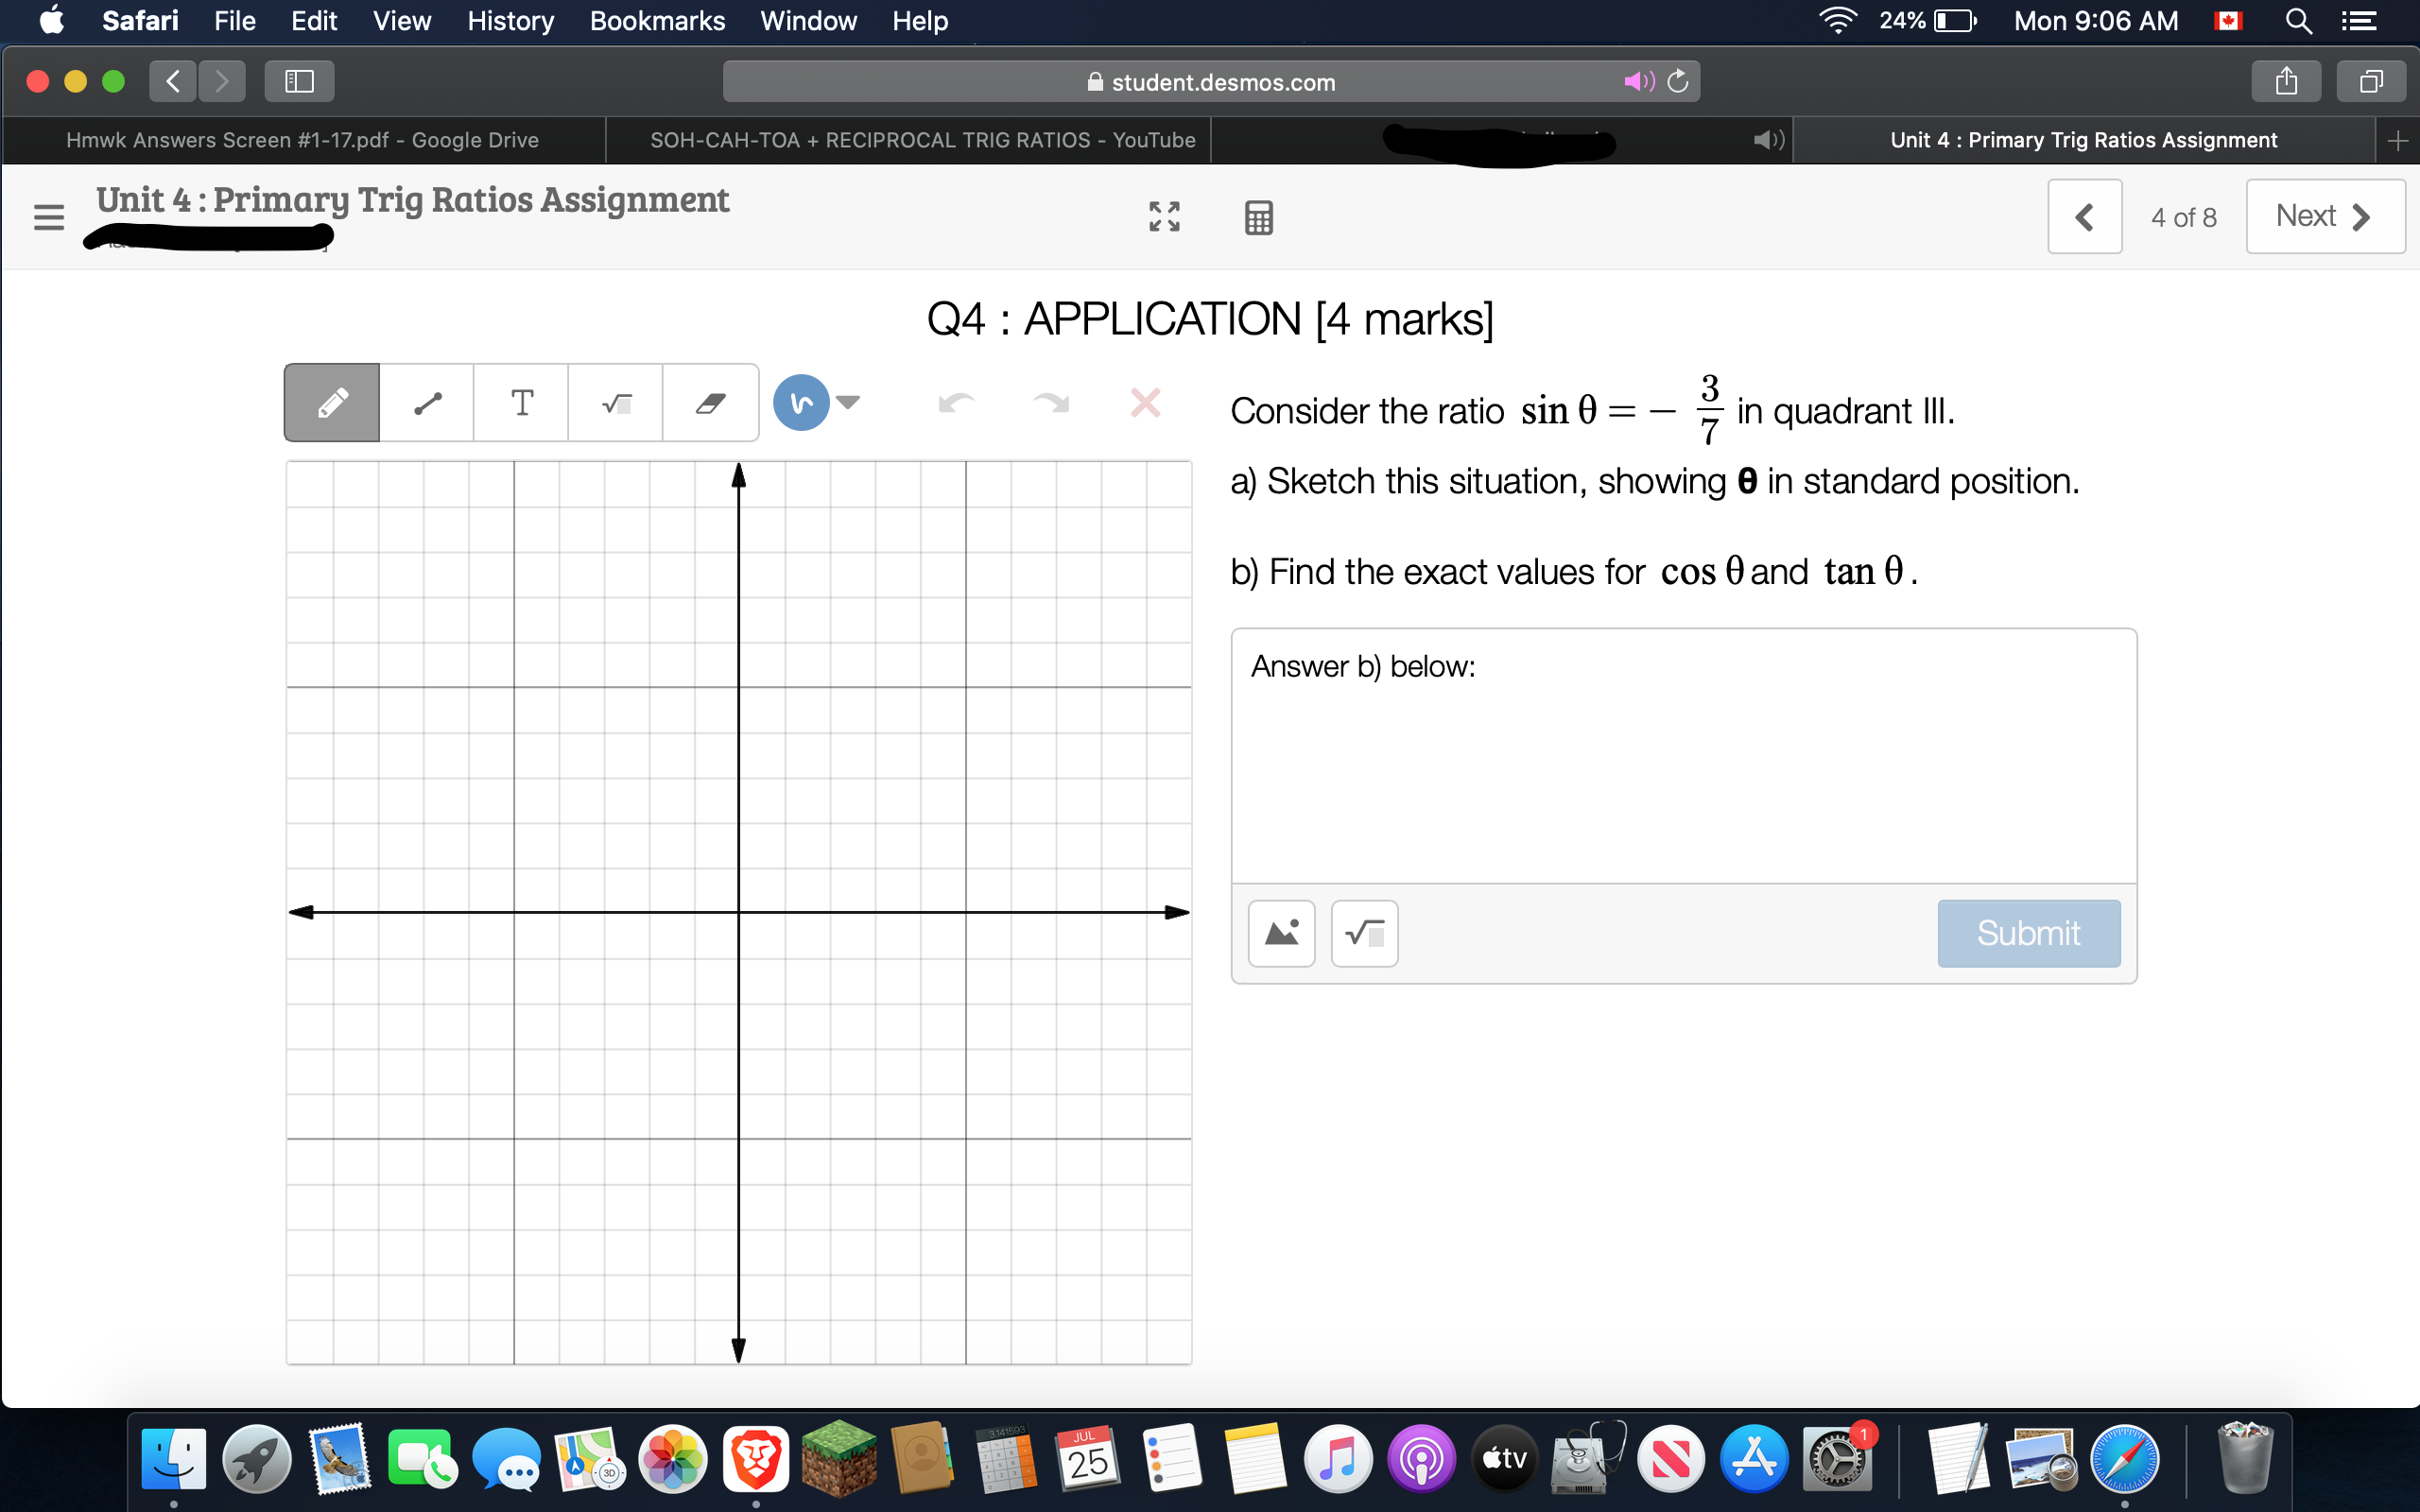Mute audio from the address bar speaker

tap(1638, 82)
